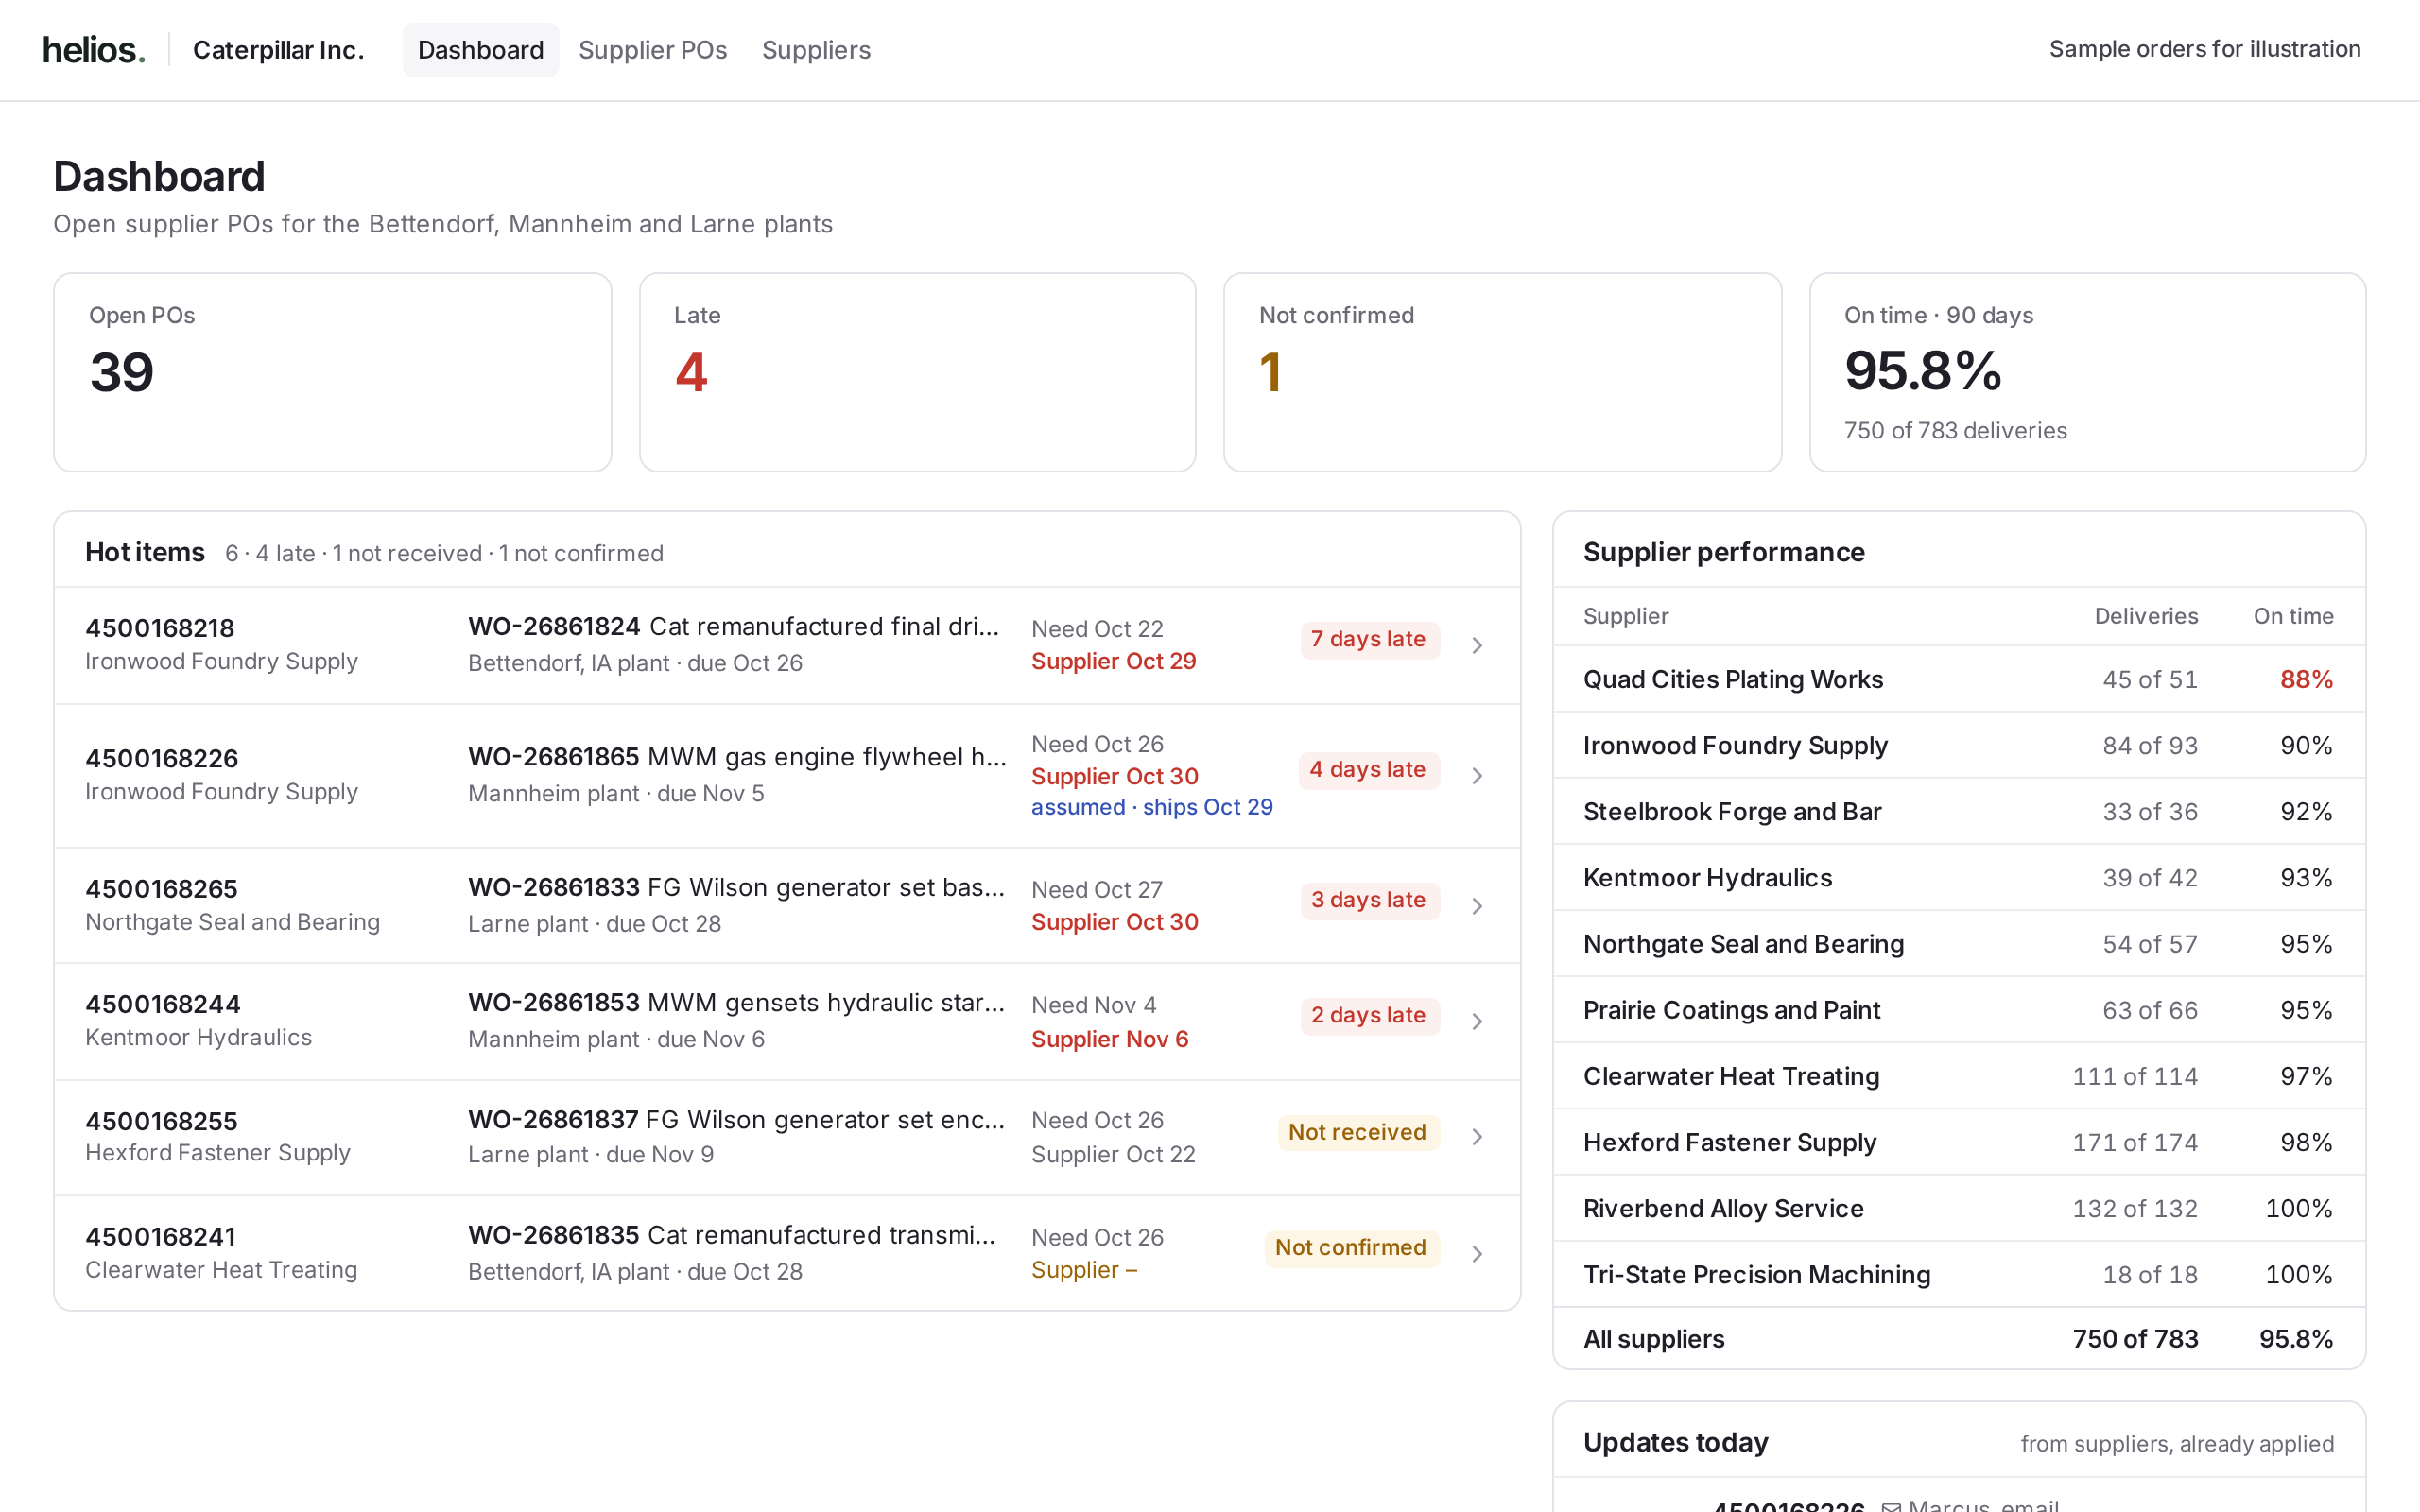Click work order WO-26861853 description
Viewport: 2420px width, 1512px height.
coord(737,1003)
